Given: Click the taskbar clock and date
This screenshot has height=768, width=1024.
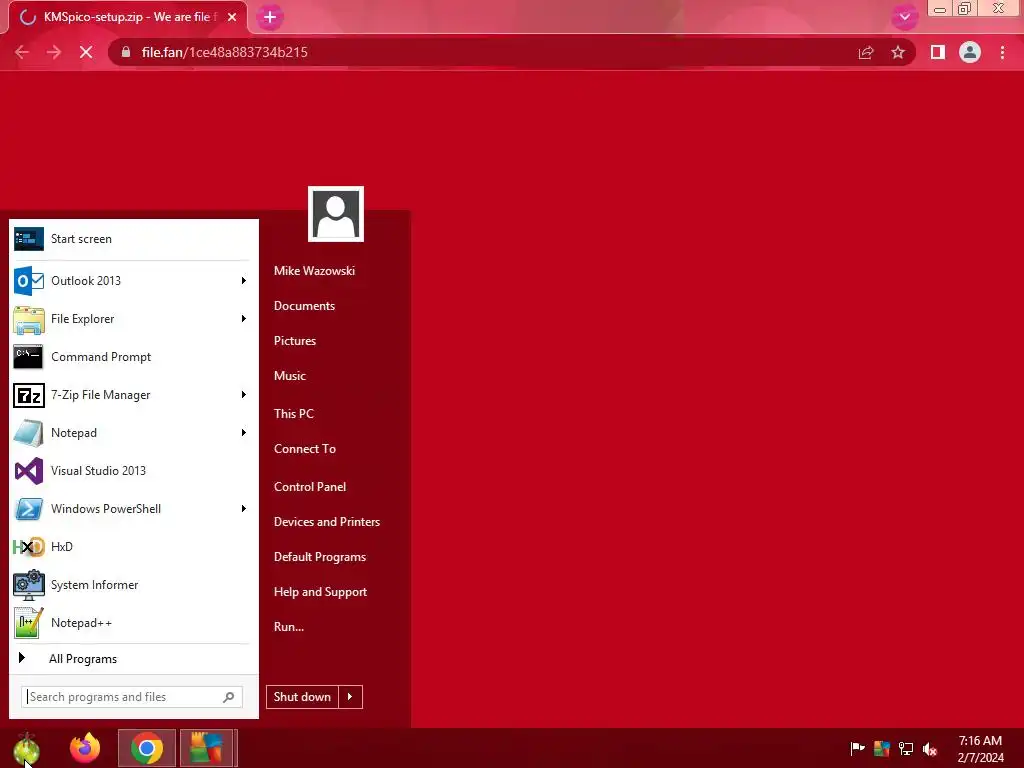Looking at the screenshot, I should coord(980,749).
